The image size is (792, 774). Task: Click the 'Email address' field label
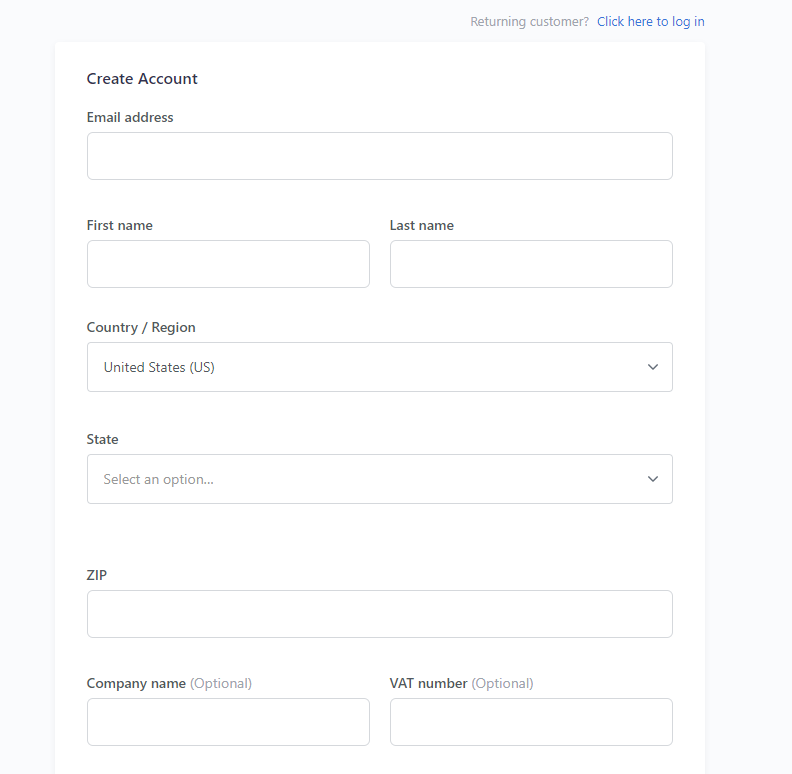tap(130, 117)
